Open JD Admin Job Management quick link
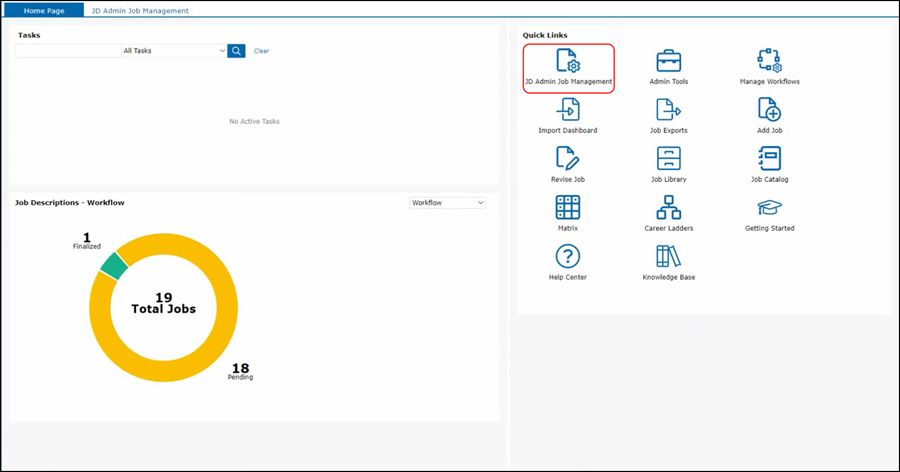The height and width of the screenshot is (472, 900). point(568,61)
